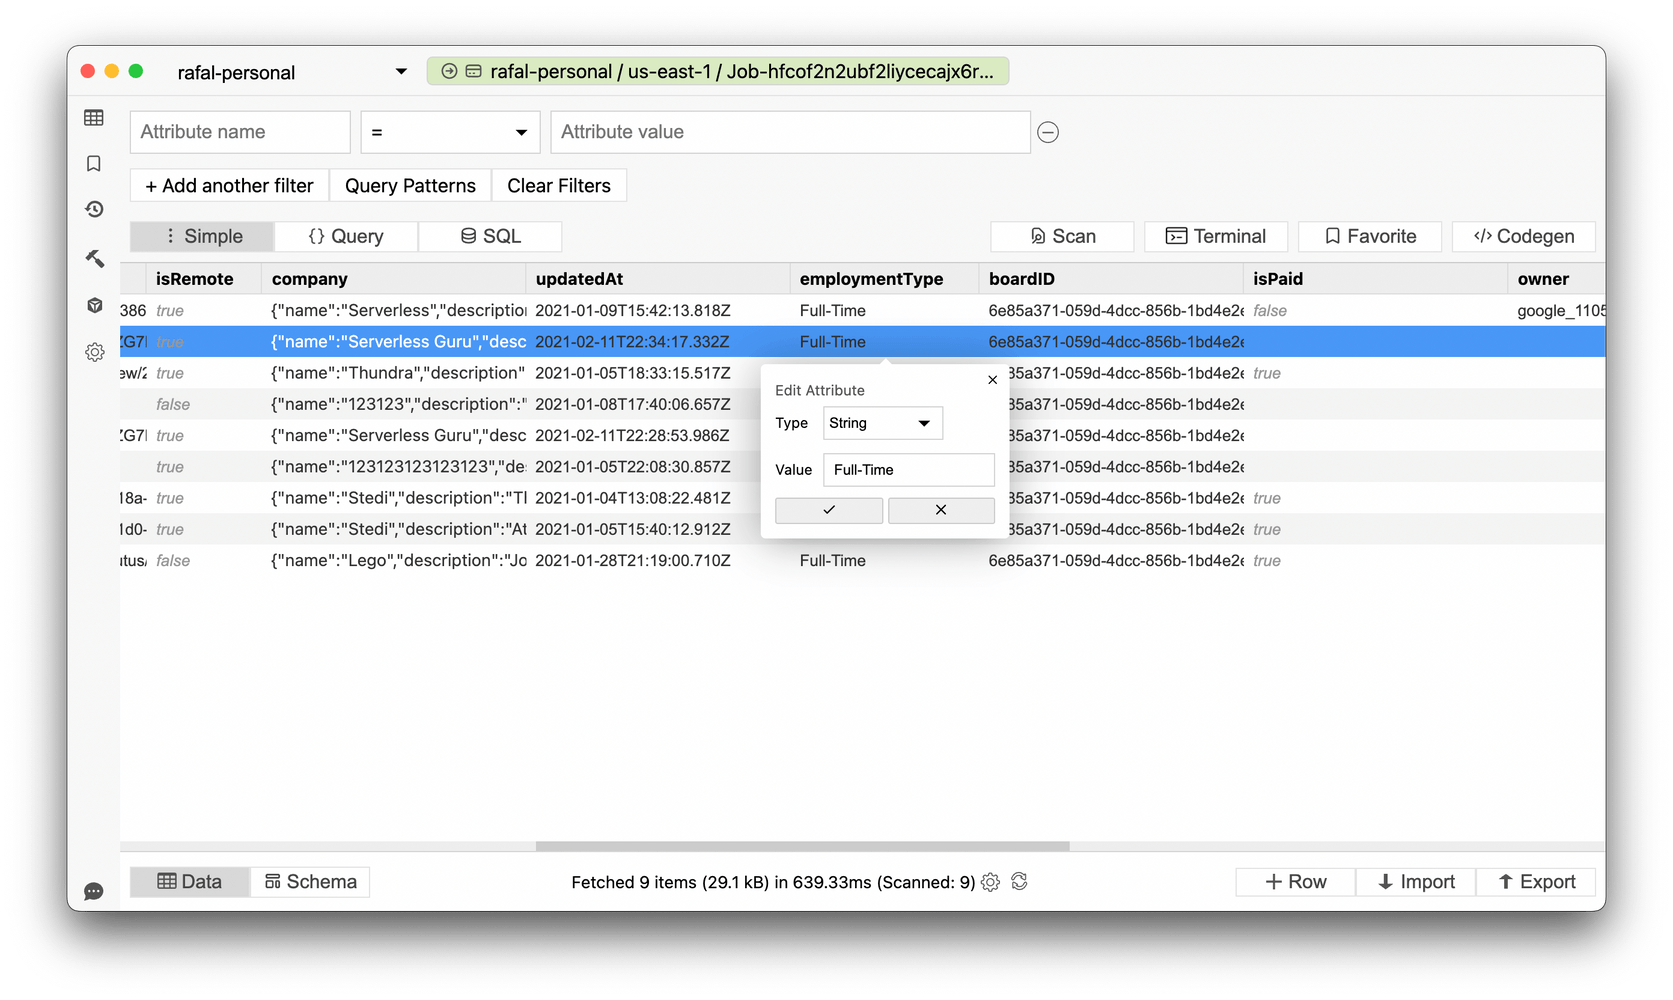Open the feedback chat bubble icon

click(x=93, y=891)
